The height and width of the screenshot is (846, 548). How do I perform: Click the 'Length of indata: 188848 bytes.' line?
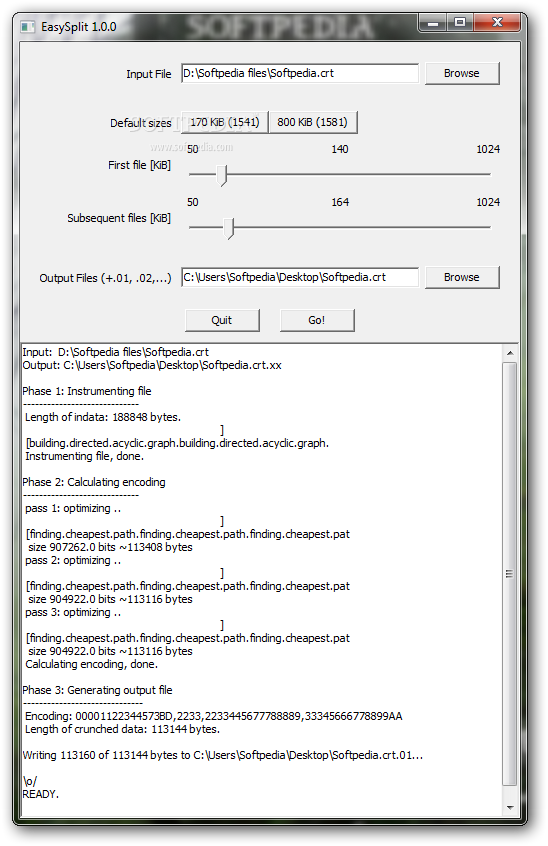point(102,418)
